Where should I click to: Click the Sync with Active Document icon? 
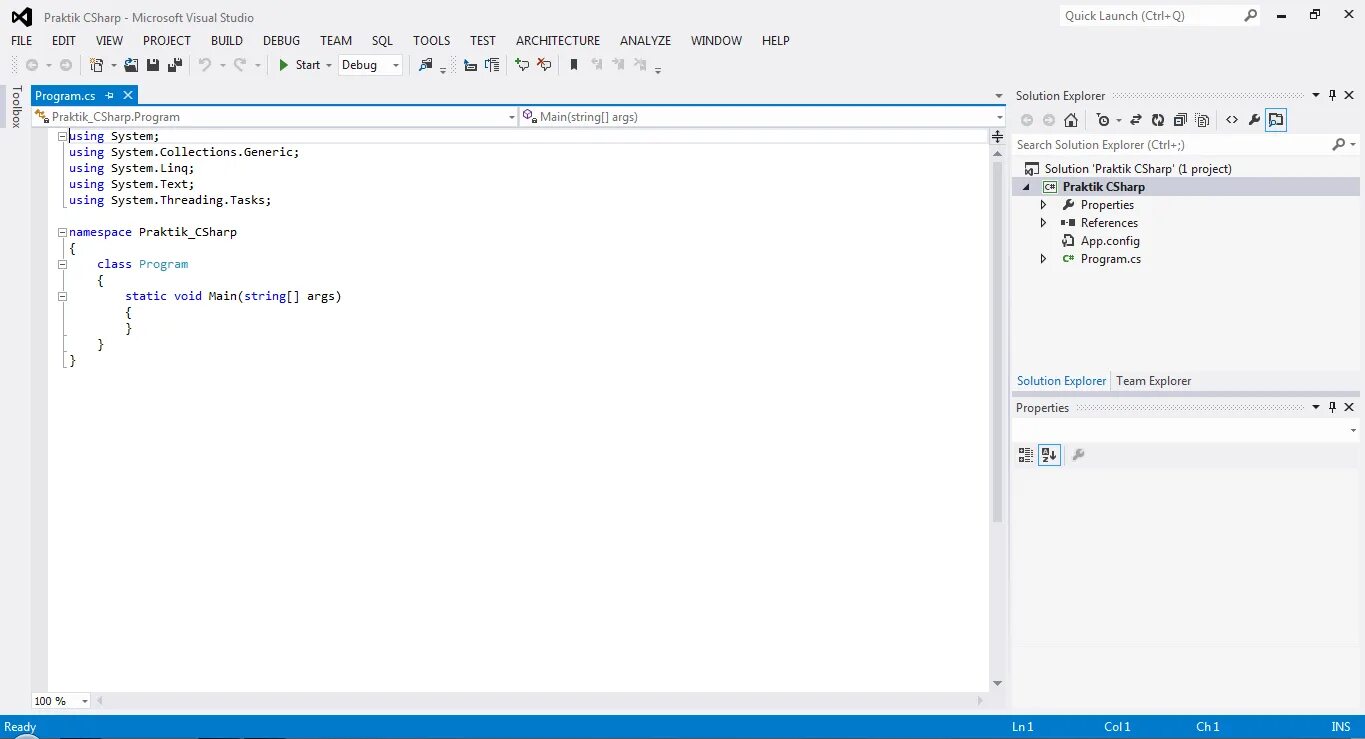[1136, 120]
